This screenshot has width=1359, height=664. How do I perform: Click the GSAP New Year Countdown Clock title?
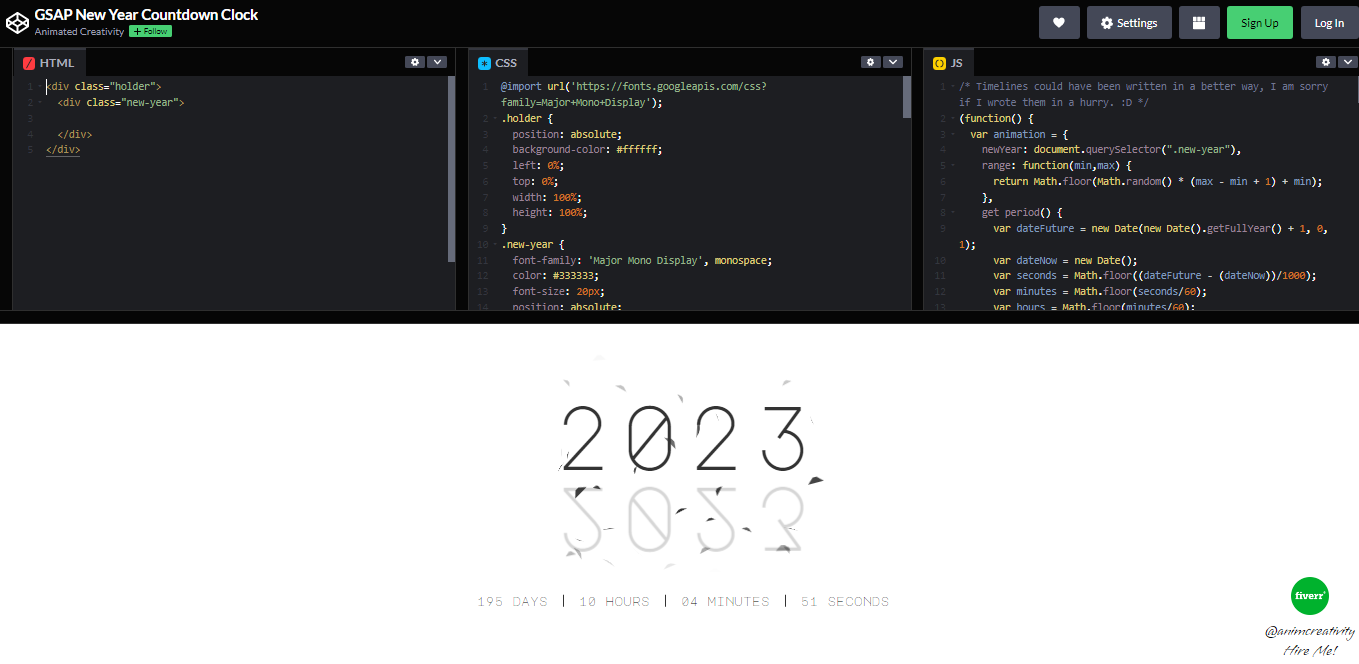pyautogui.click(x=146, y=14)
